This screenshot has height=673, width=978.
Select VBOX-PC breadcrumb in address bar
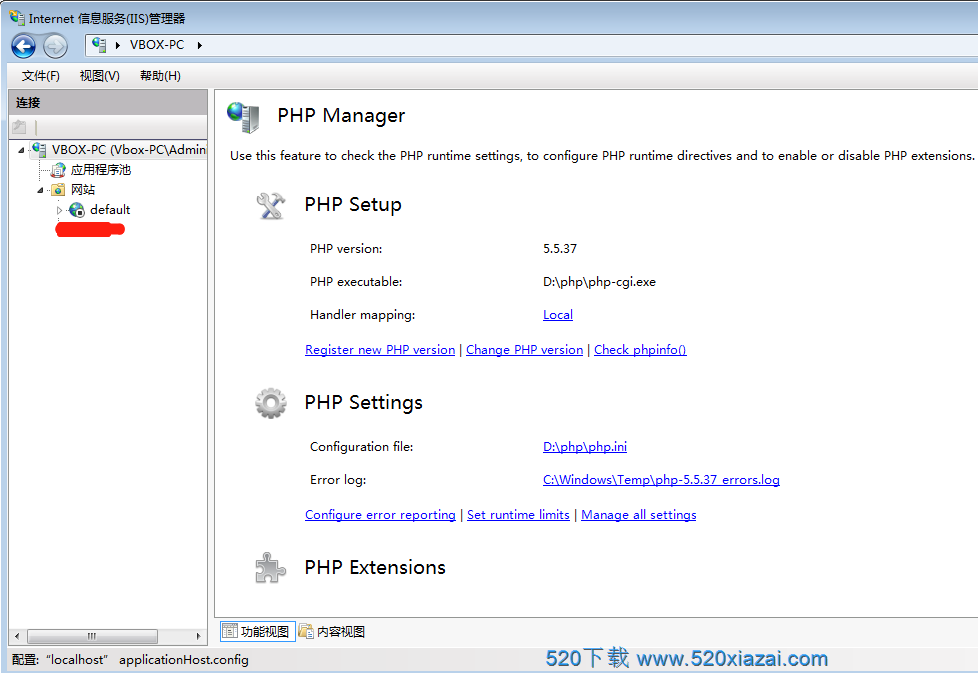157,45
